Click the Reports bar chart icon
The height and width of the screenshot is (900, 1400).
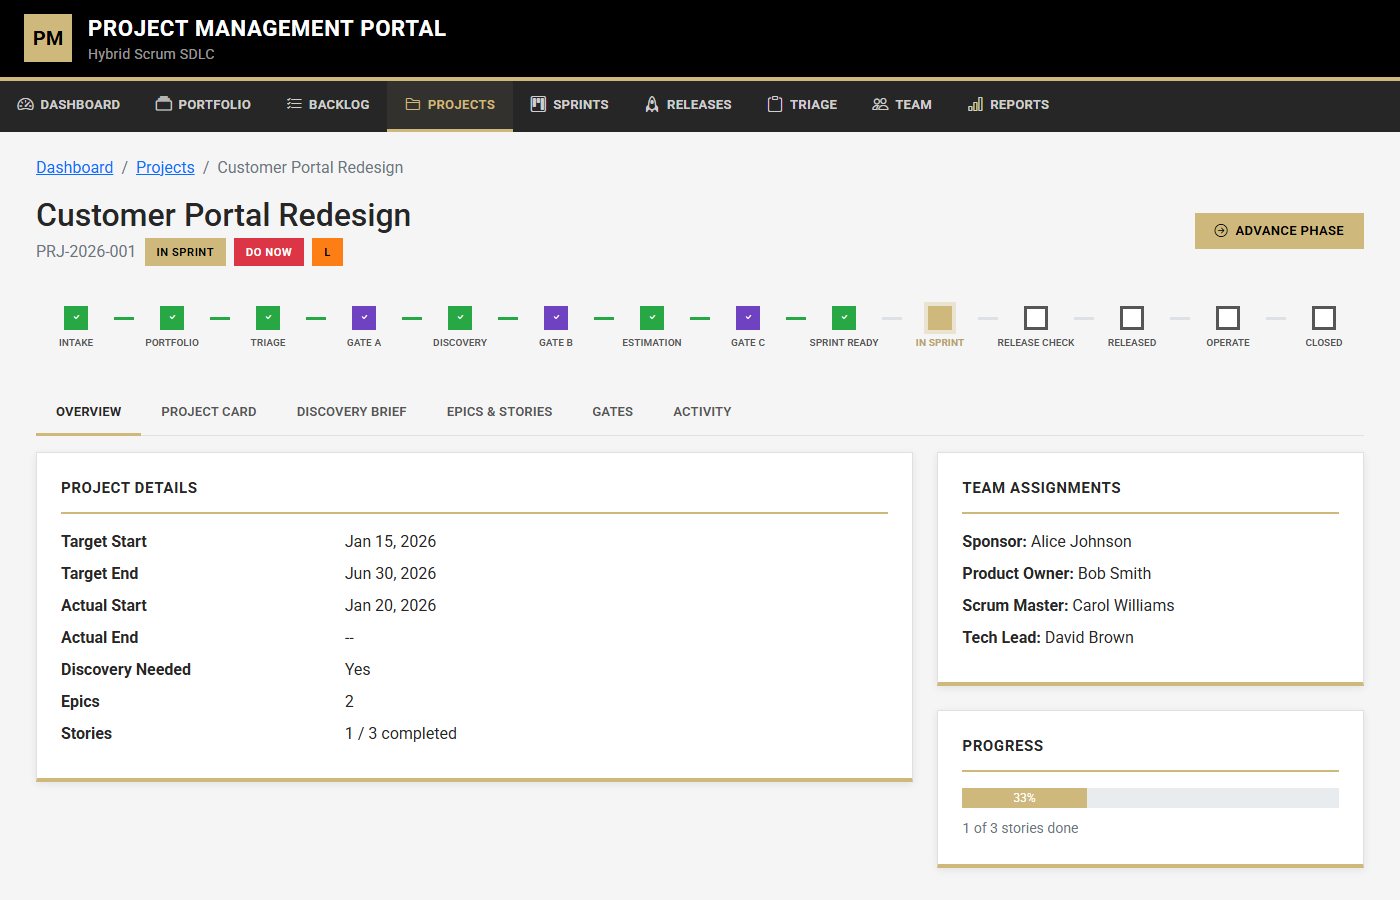(975, 104)
